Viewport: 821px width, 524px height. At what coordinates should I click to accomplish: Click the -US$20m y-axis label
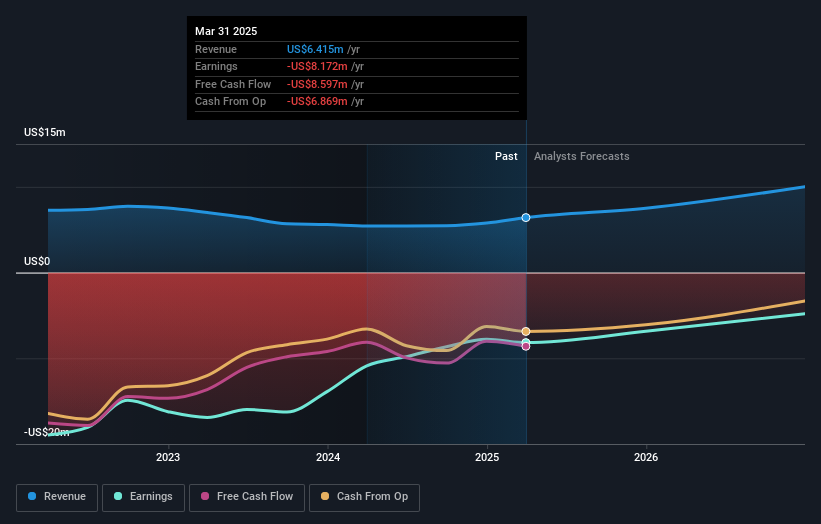click(46, 432)
